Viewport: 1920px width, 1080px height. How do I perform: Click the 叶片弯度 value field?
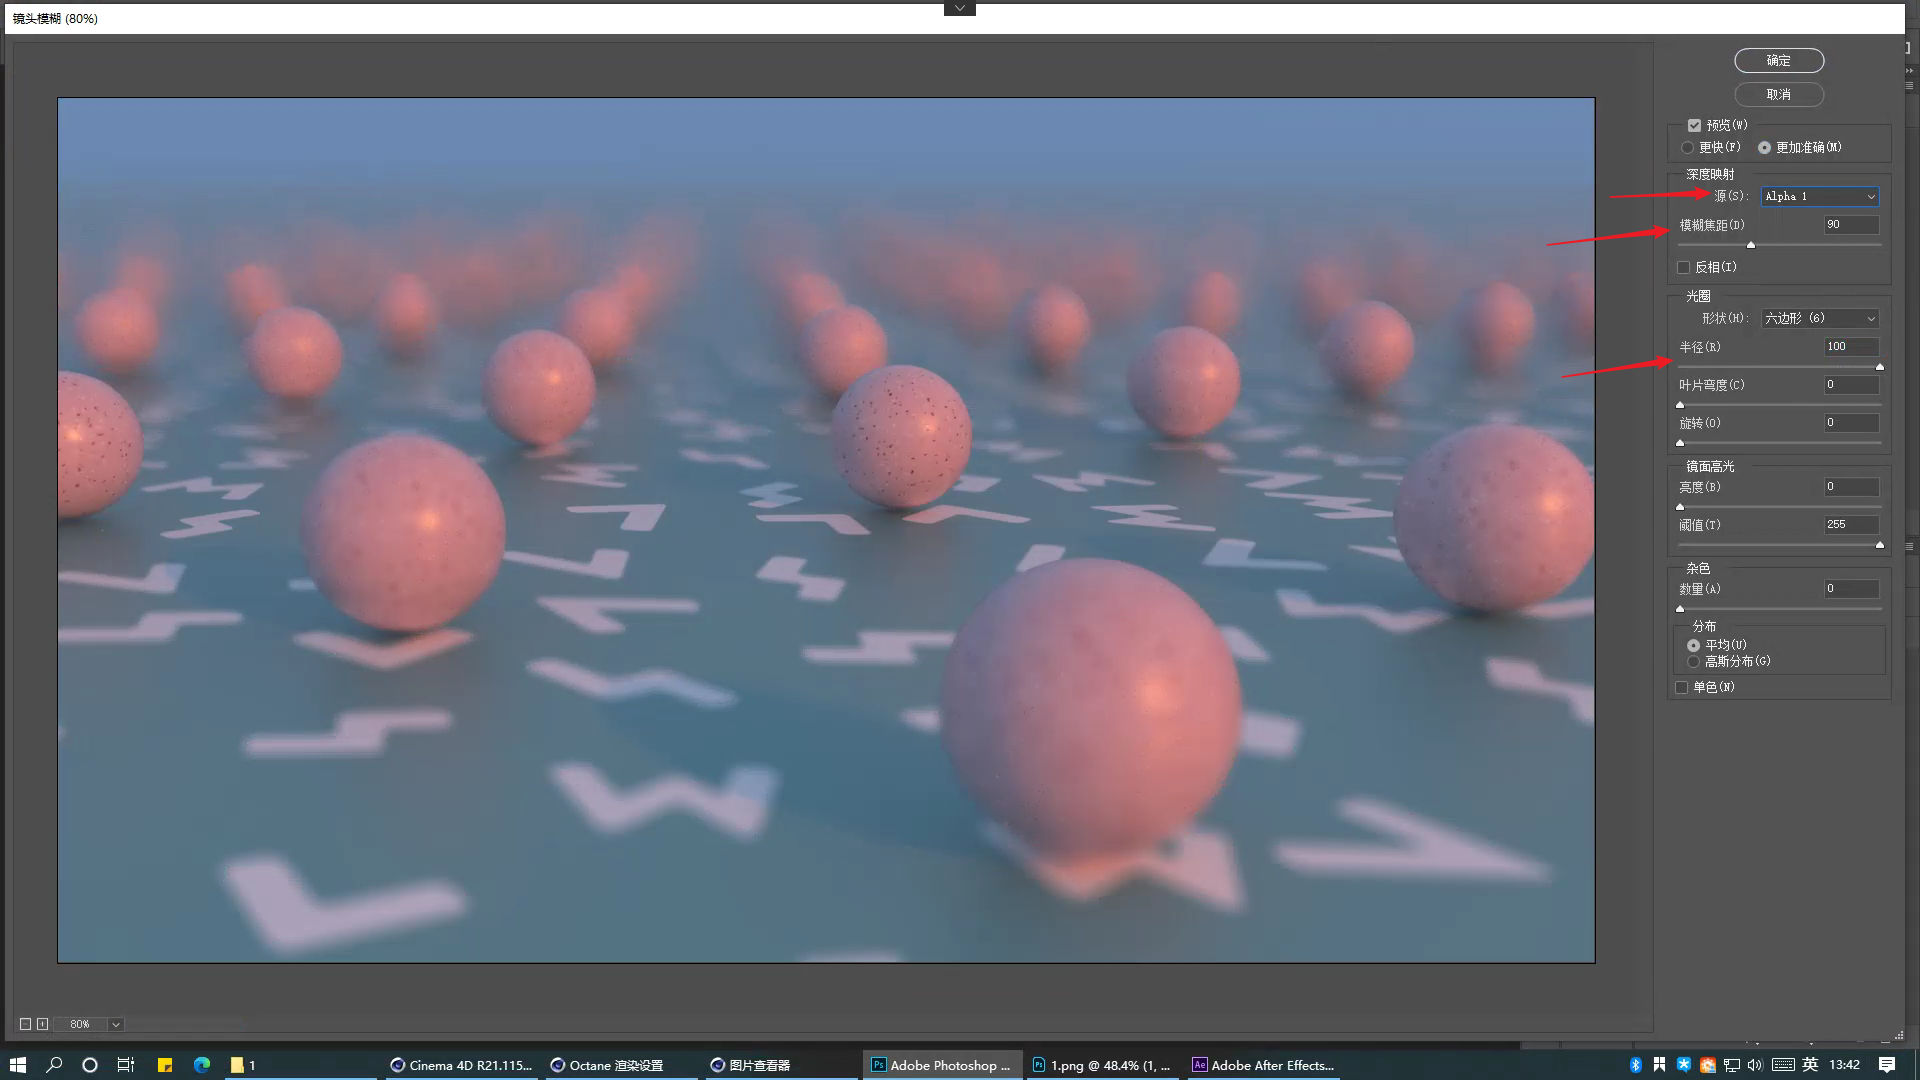(x=1852, y=385)
